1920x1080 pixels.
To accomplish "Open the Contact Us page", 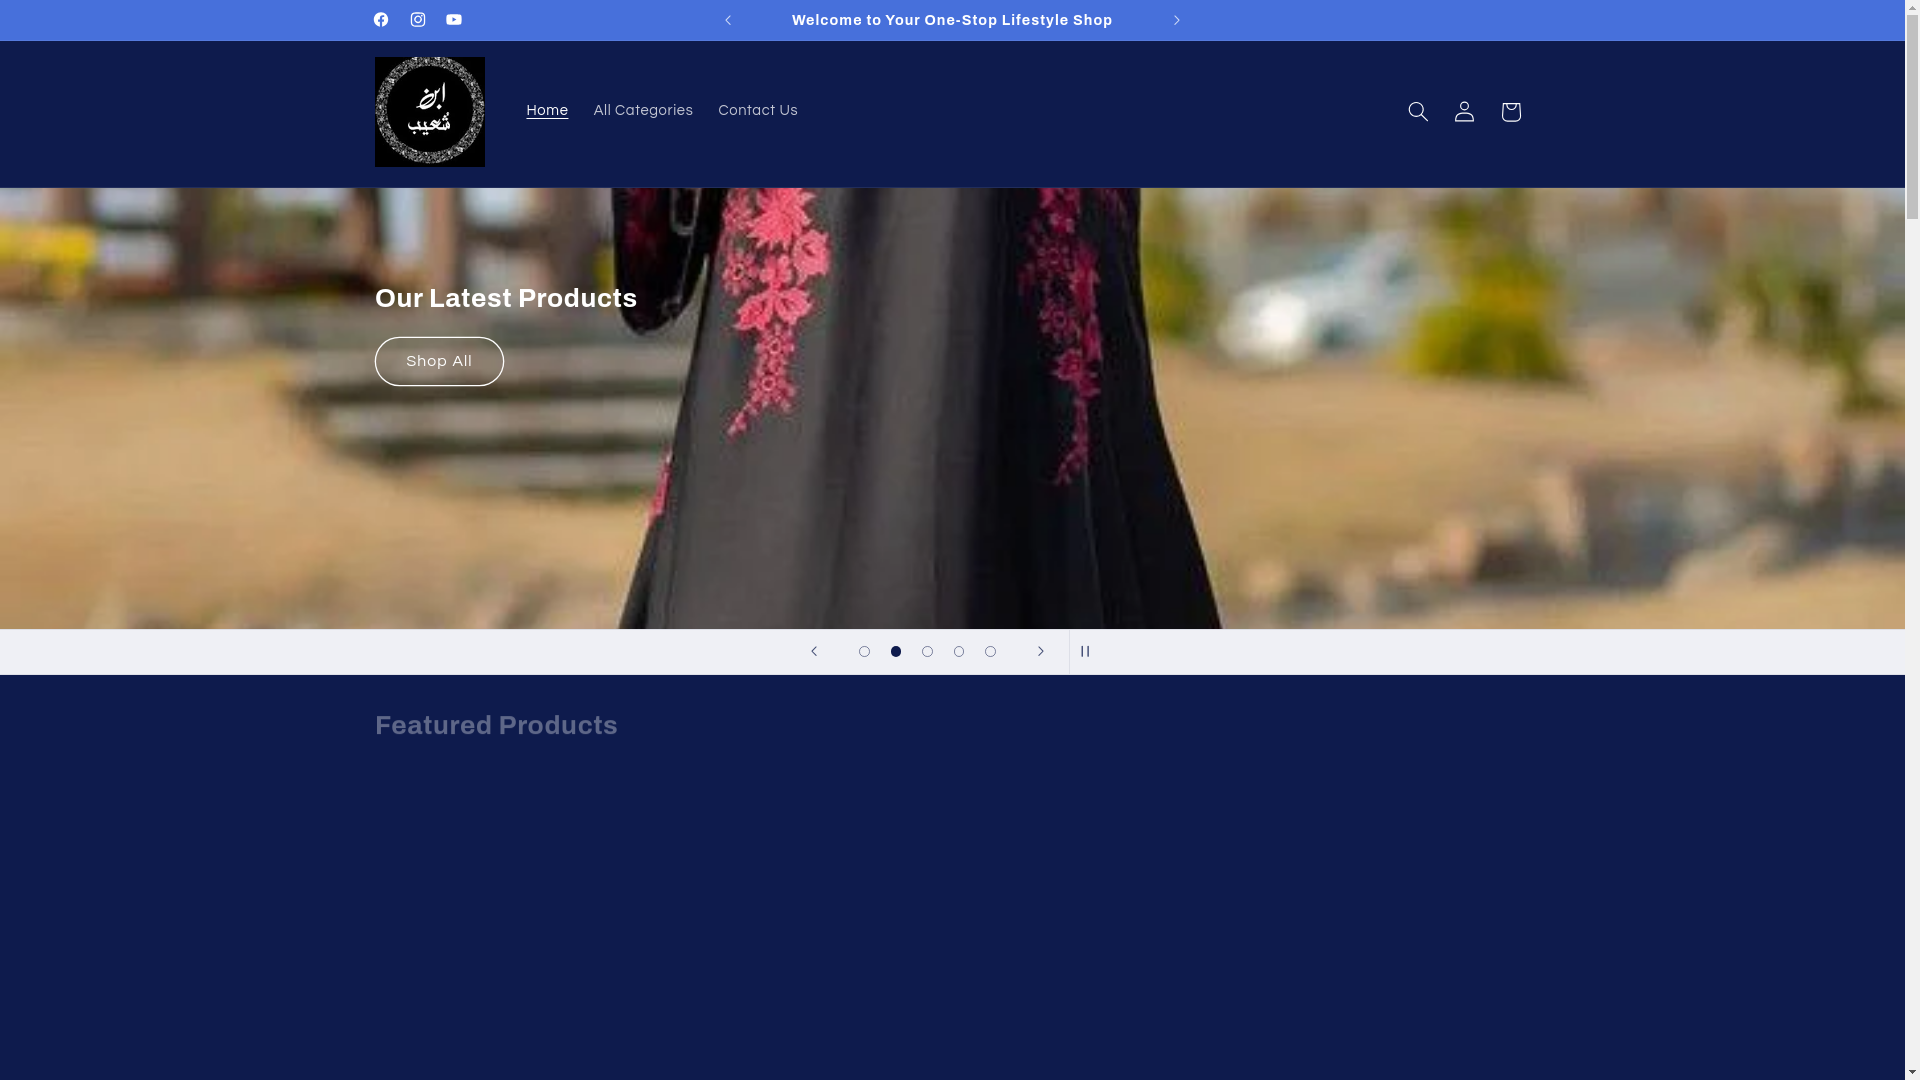I will (x=758, y=111).
